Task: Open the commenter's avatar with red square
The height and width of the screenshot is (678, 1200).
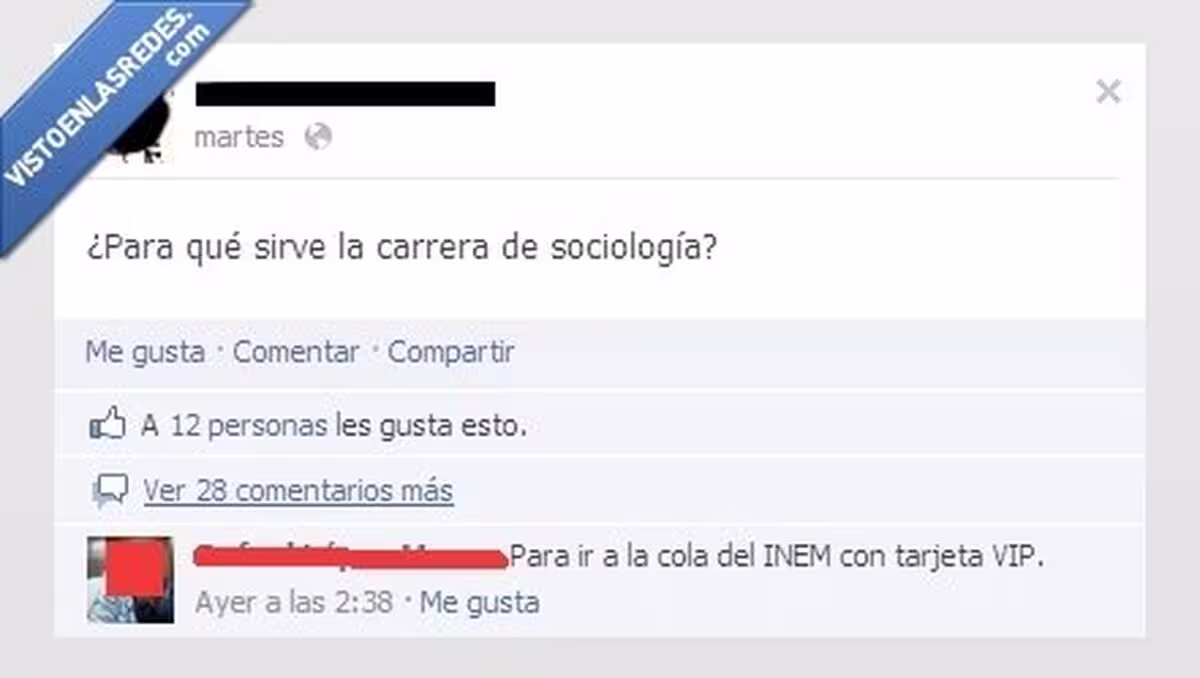Action: pos(130,580)
